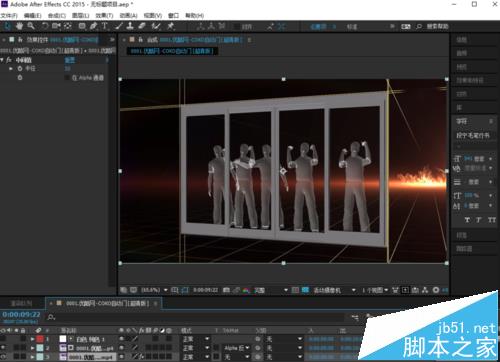Open the 段落 panel
The width and height of the screenshot is (500, 362).
[x=461, y=235]
